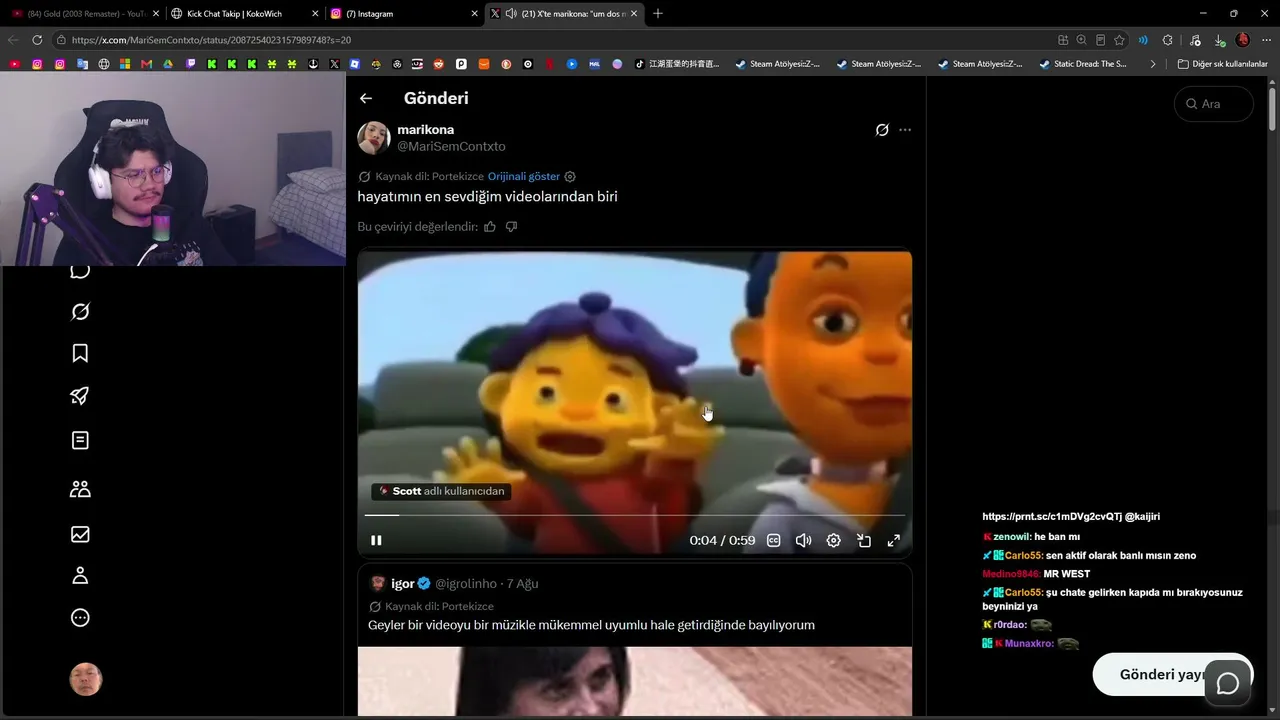Screen dimensions: 1280x720
Task: Show more bookmarks with the chevron
Action: [1153, 64]
